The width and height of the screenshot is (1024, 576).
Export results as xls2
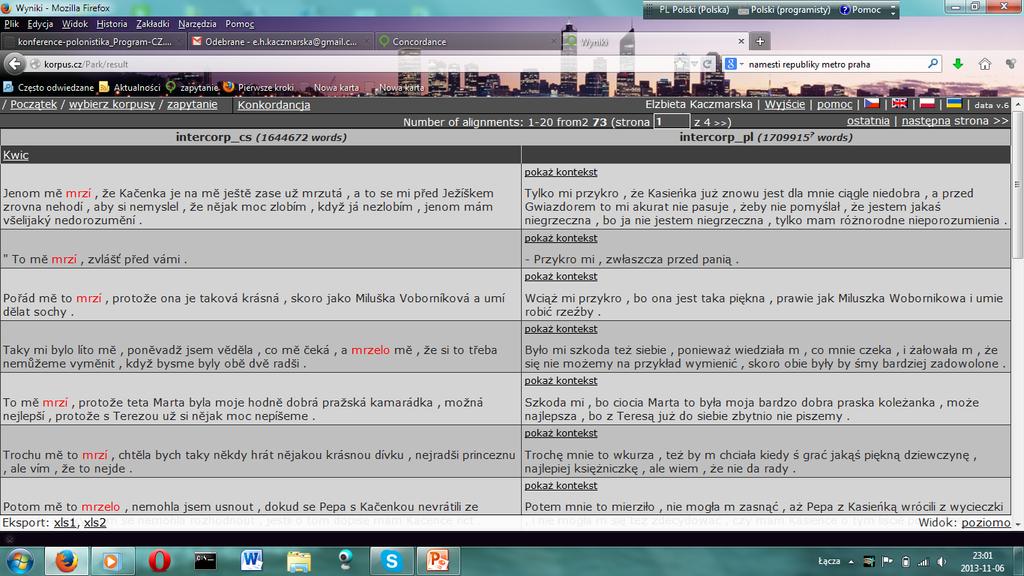[x=95, y=522]
